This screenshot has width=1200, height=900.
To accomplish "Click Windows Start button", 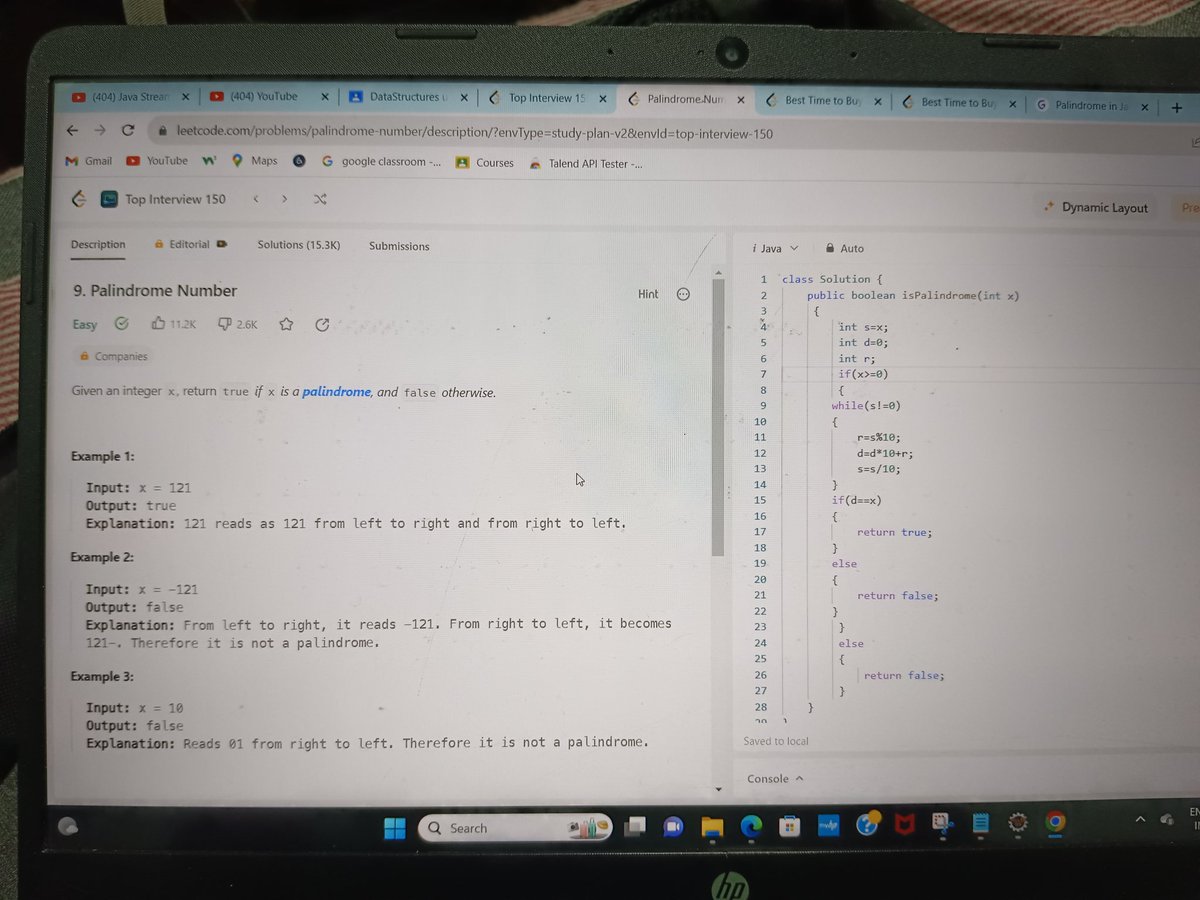I will (395, 828).
